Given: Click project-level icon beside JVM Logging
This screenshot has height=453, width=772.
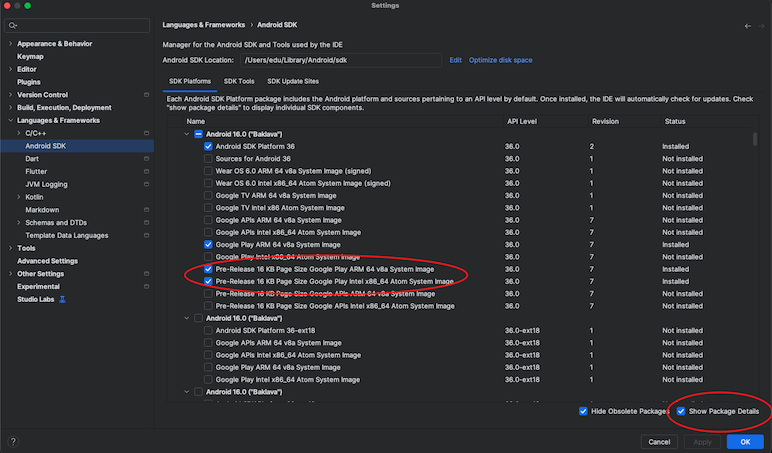Looking at the screenshot, I should (146, 184).
